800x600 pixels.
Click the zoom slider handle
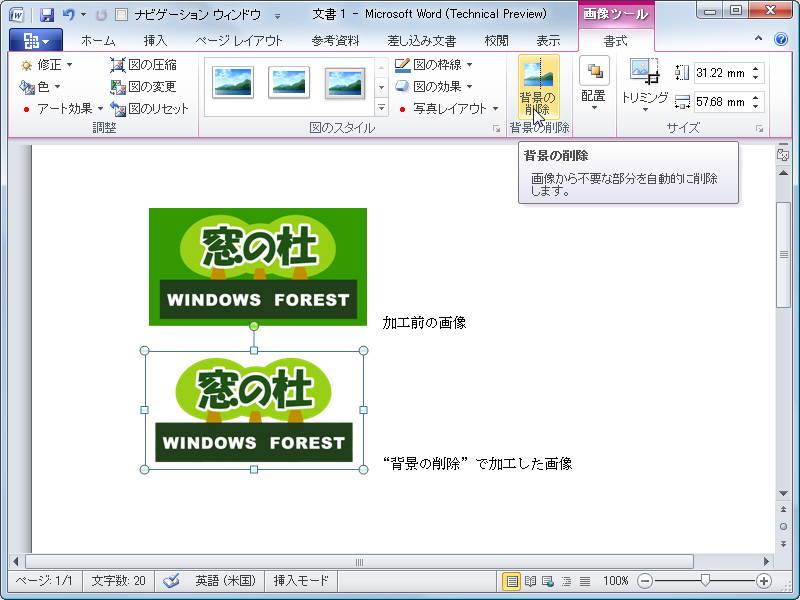(705, 580)
